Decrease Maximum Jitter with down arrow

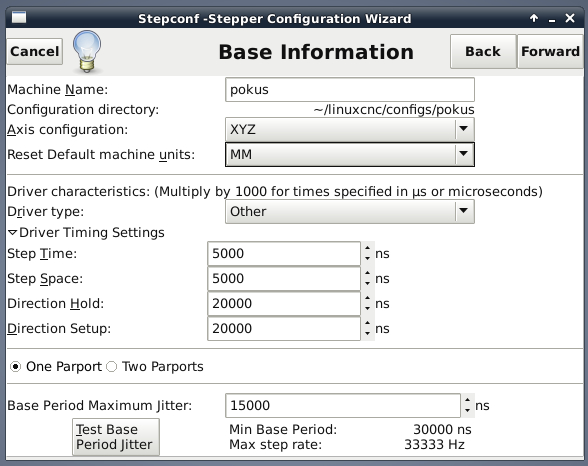(x=467, y=411)
